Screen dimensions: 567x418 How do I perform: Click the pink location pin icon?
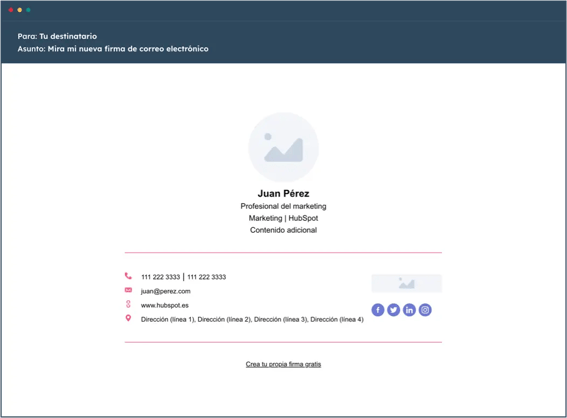pyautogui.click(x=128, y=318)
